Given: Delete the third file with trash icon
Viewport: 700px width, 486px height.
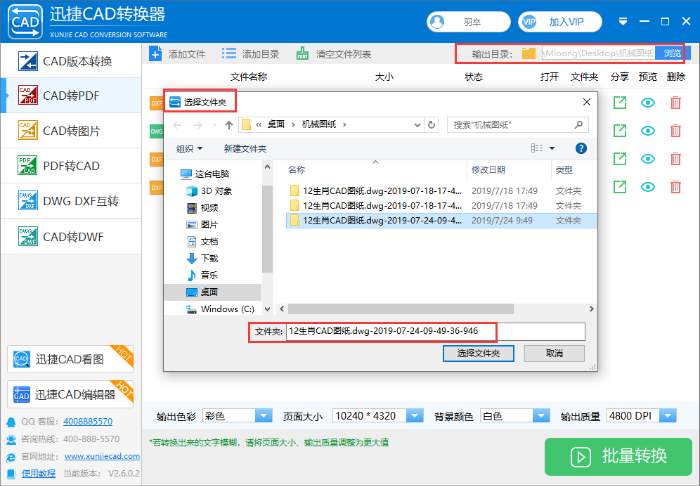Looking at the screenshot, I should tap(675, 159).
